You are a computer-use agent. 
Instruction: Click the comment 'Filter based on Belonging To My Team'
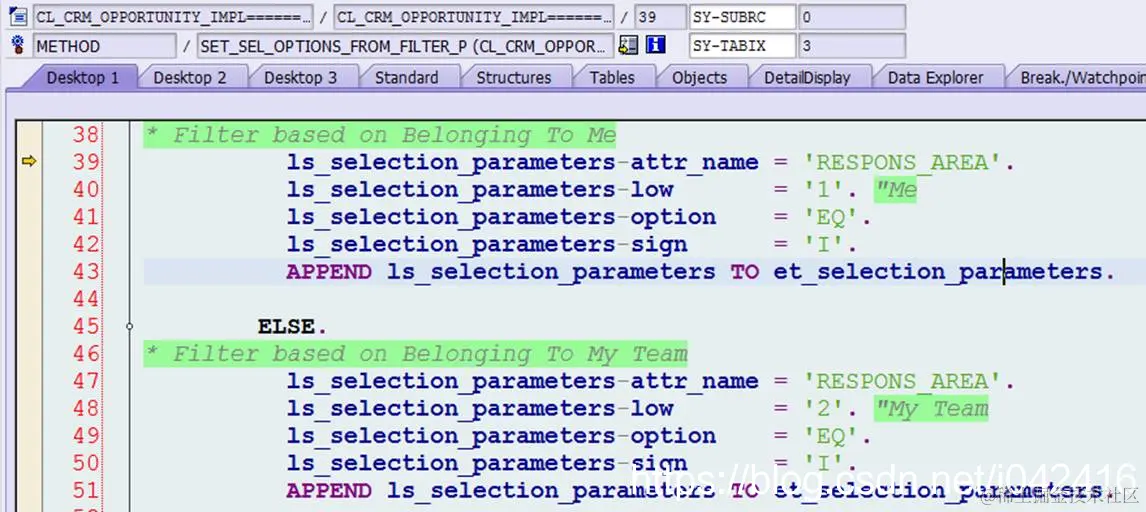coord(417,354)
